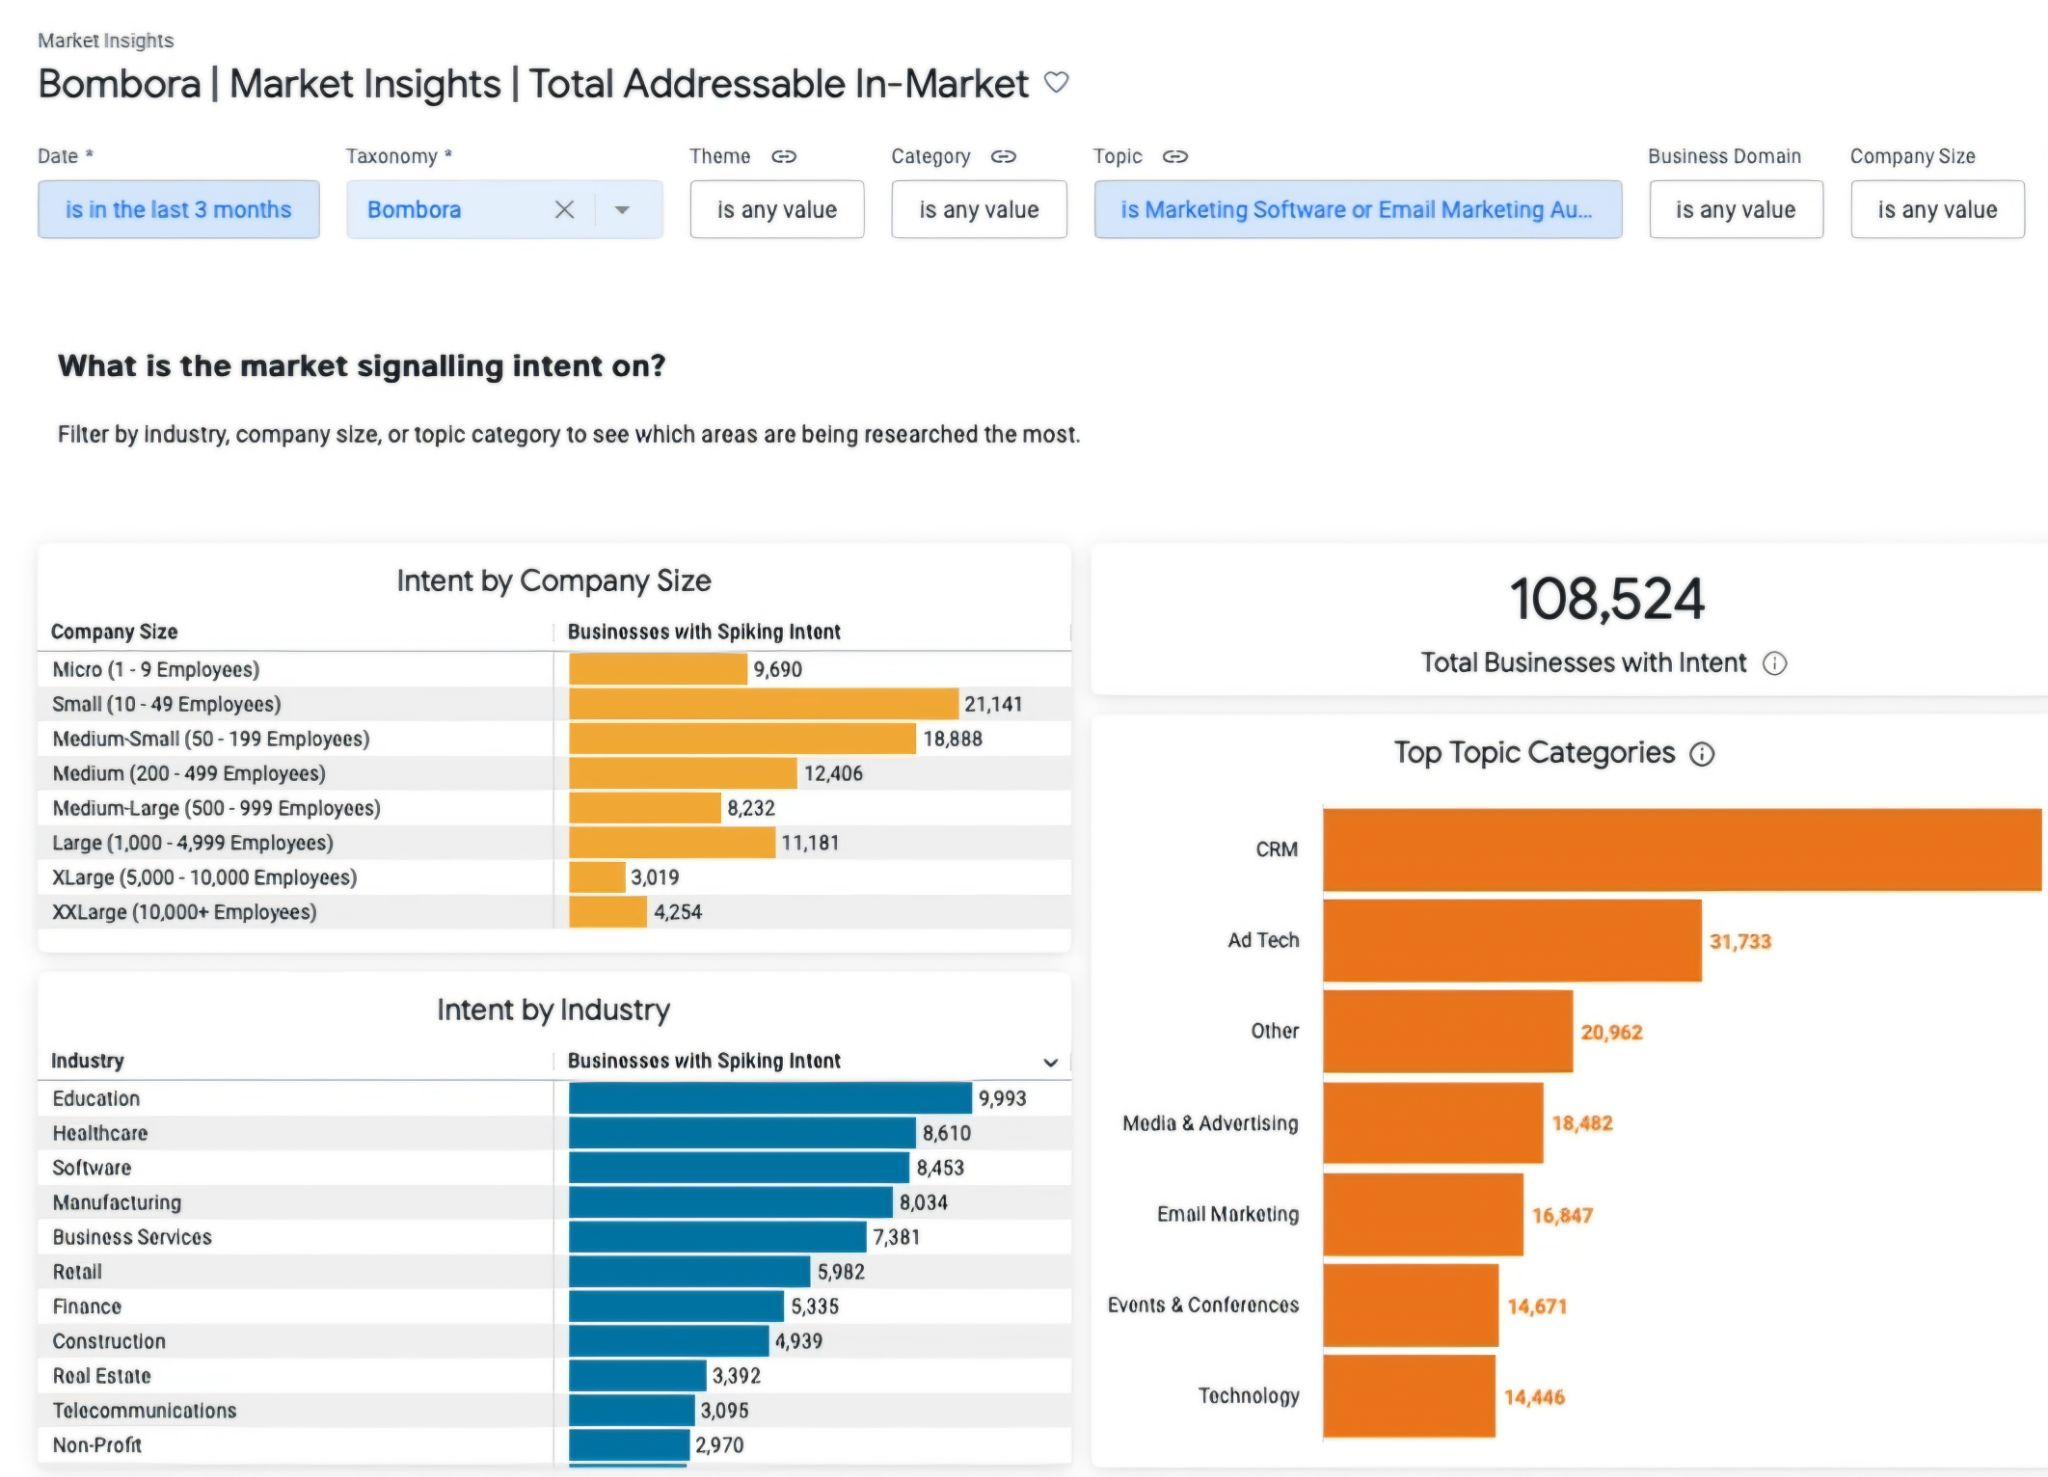2048x1477 pixels.
Task: Click the link icon next to Category
Action: click(x=1003, y=156)
